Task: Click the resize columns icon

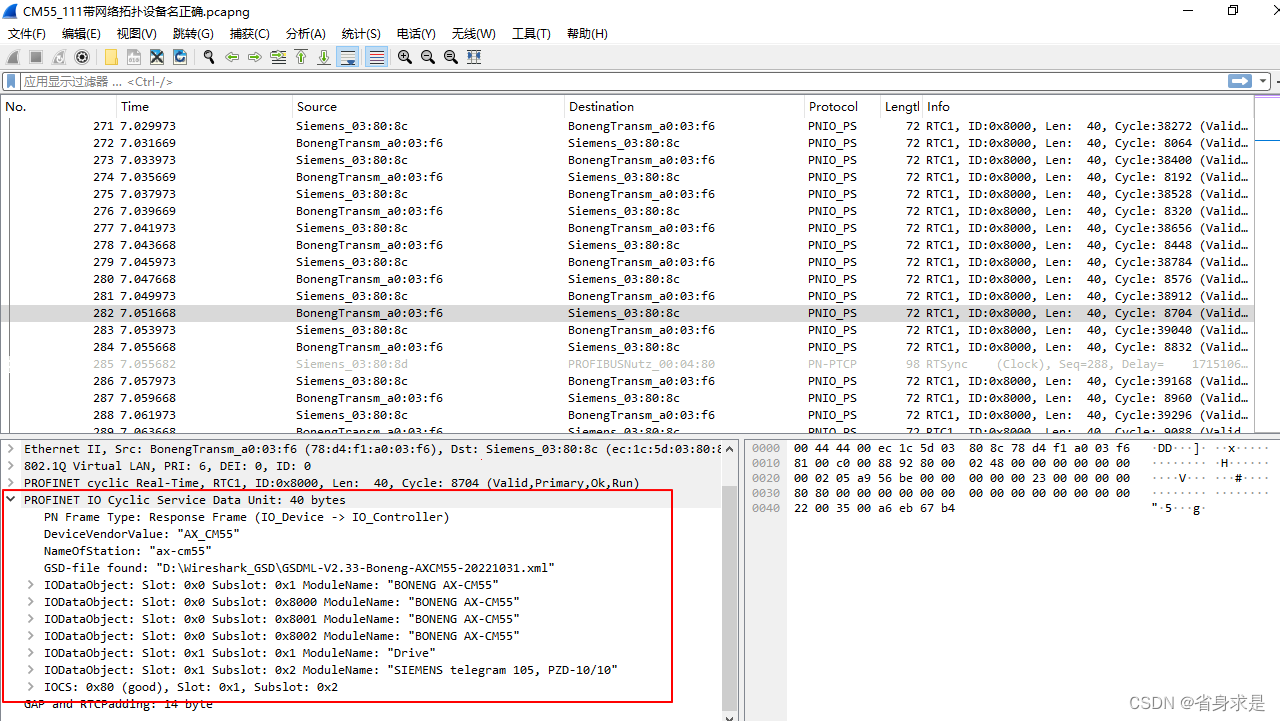Action: click(x=474, y=57)
